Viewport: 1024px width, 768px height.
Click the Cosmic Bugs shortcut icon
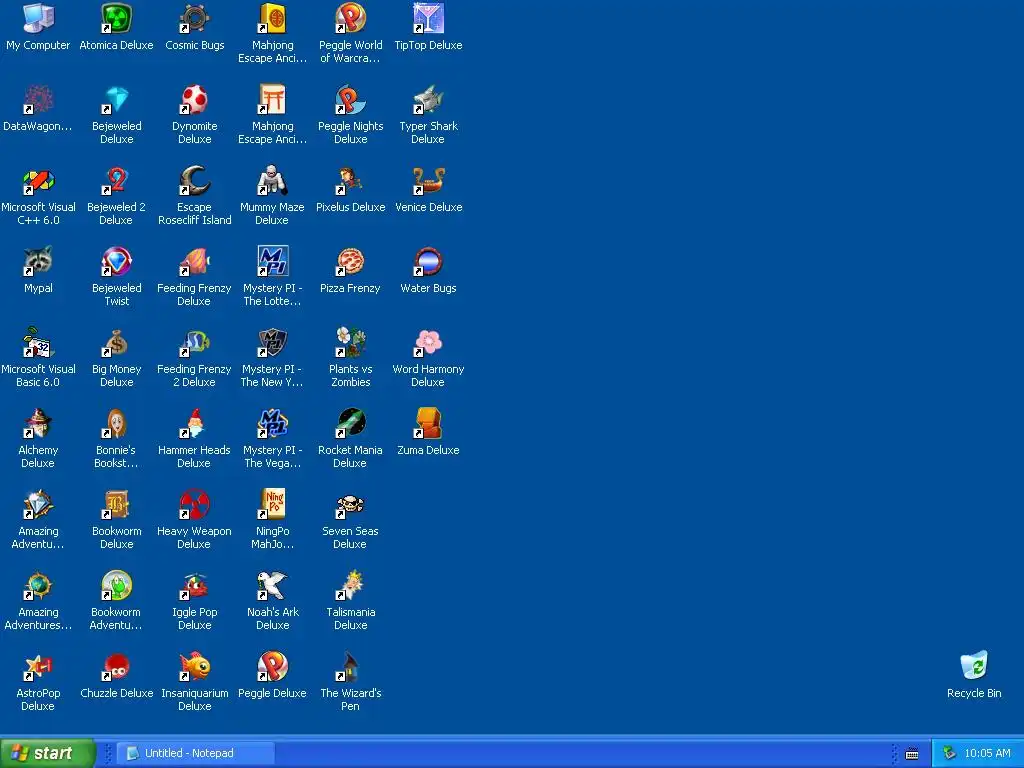(194, 18)
